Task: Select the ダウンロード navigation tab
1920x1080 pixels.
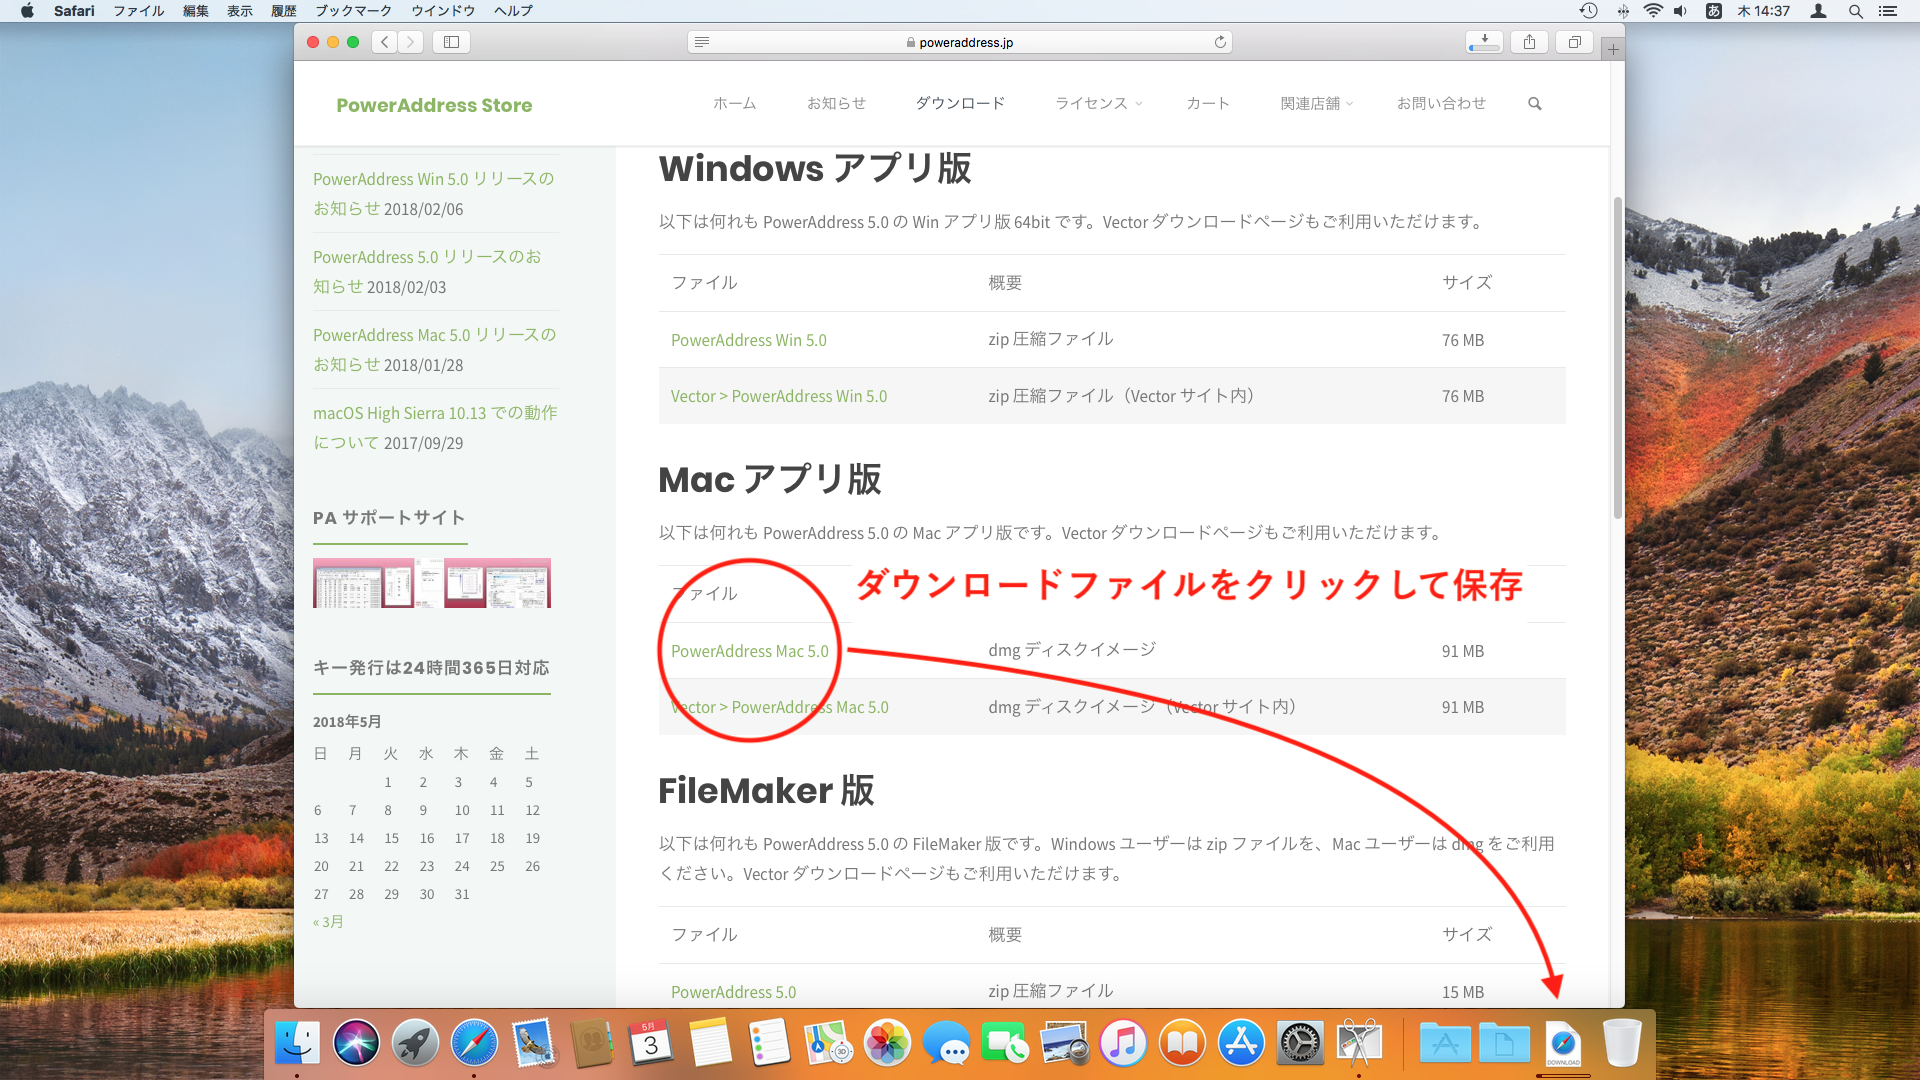Action: 960,104
